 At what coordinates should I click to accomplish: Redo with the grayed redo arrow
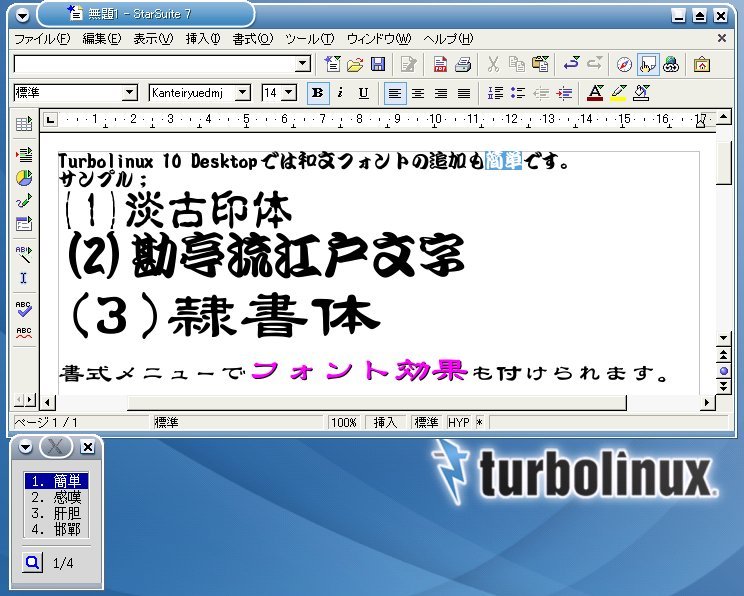coord(594,63)
